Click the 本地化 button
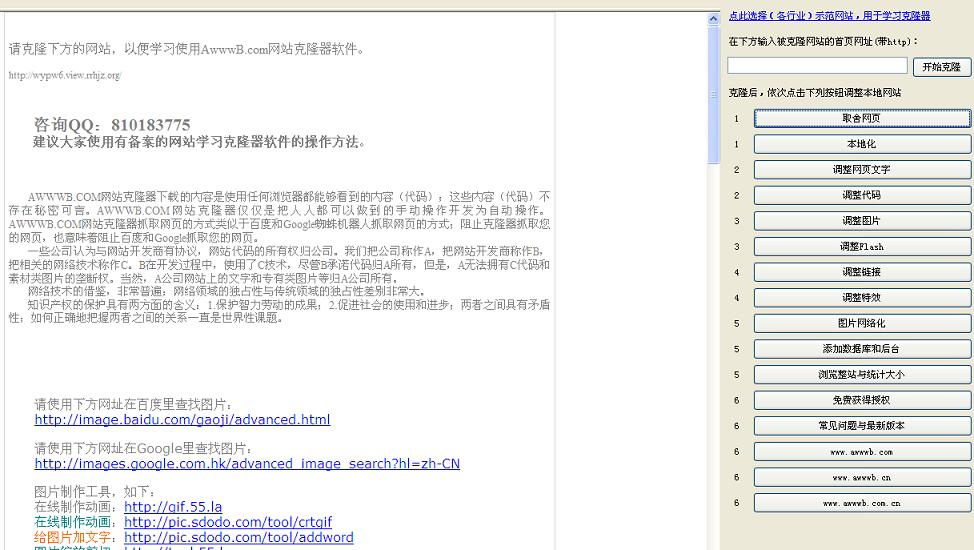Image resolution: width=974 pixels, height=550 pixels. (x=861, y=144)
